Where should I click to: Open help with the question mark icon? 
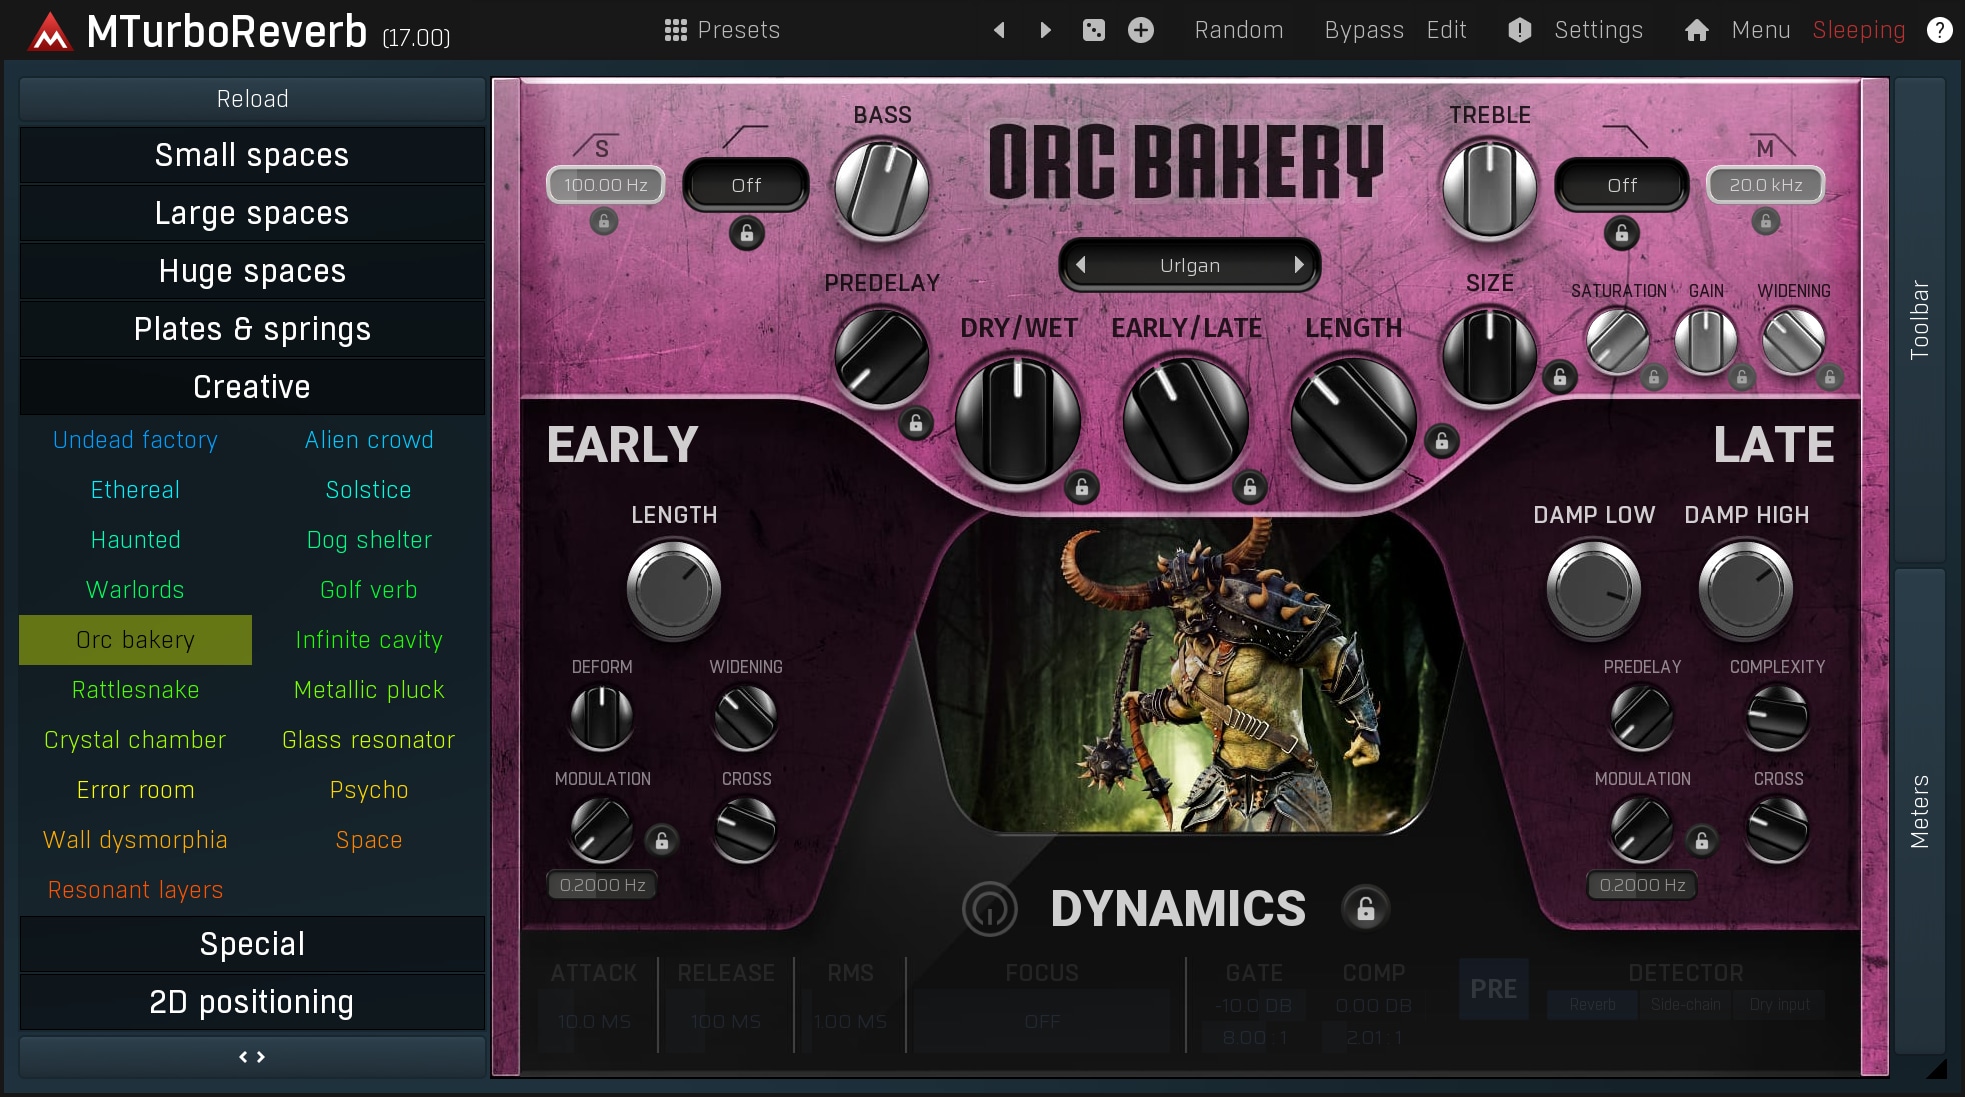[1939, 30]
